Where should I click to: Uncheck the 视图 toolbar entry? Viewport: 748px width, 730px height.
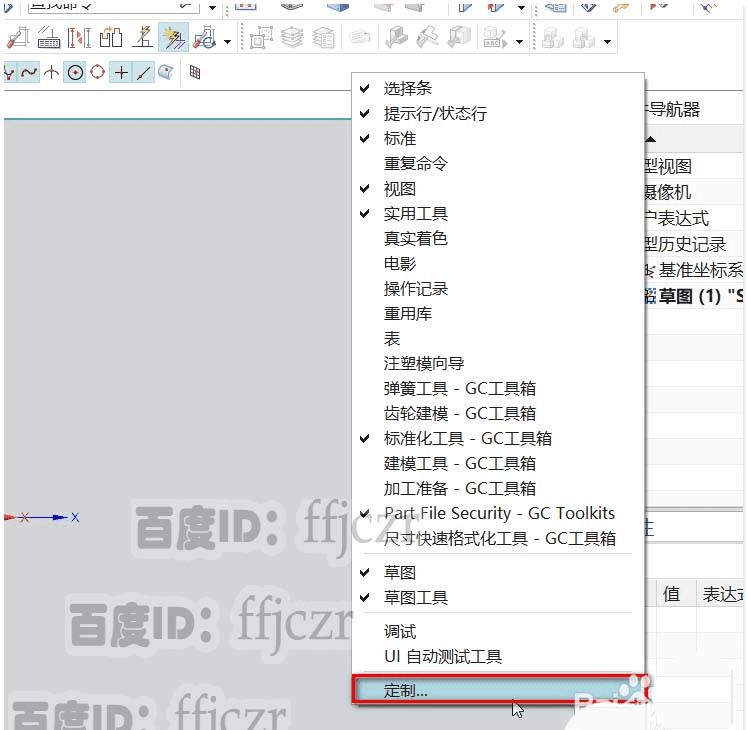498,189
